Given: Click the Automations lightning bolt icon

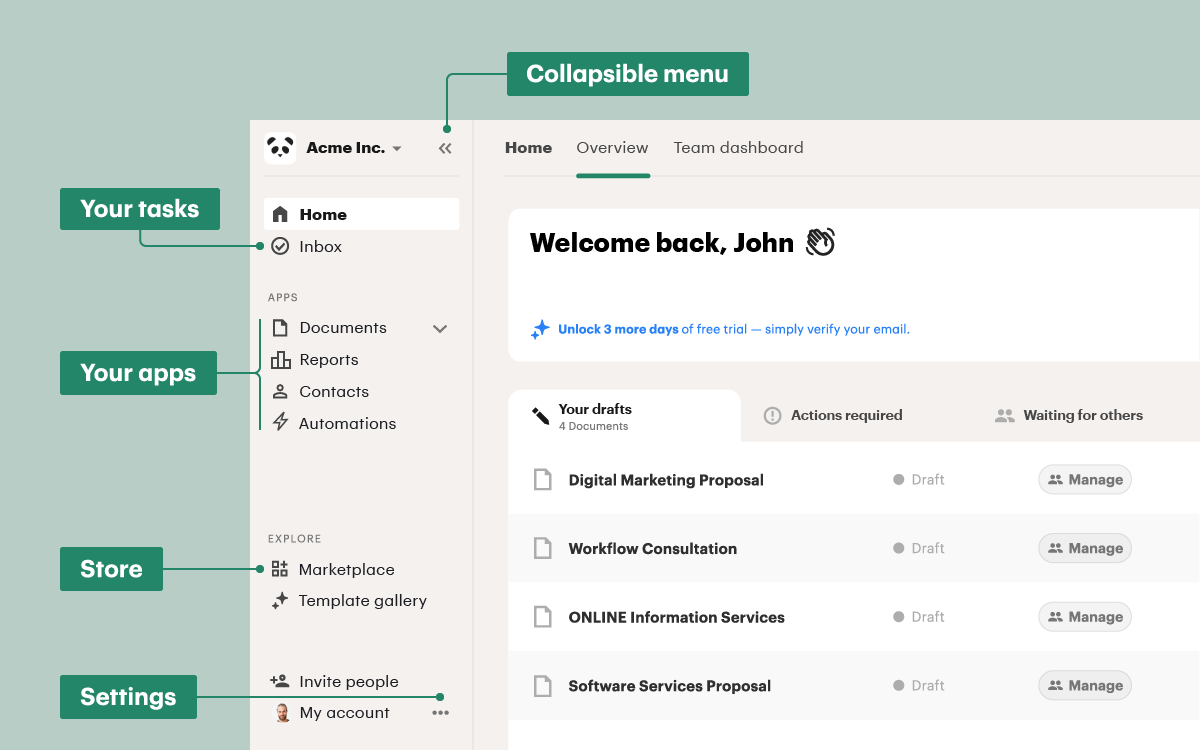Looking at the screenshot, I should click(280, 423).
